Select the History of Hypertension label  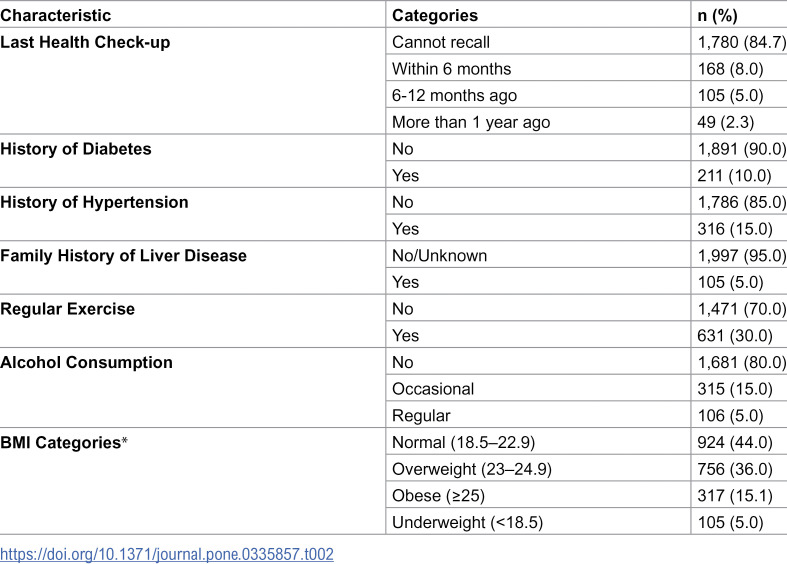pos(94,202)
